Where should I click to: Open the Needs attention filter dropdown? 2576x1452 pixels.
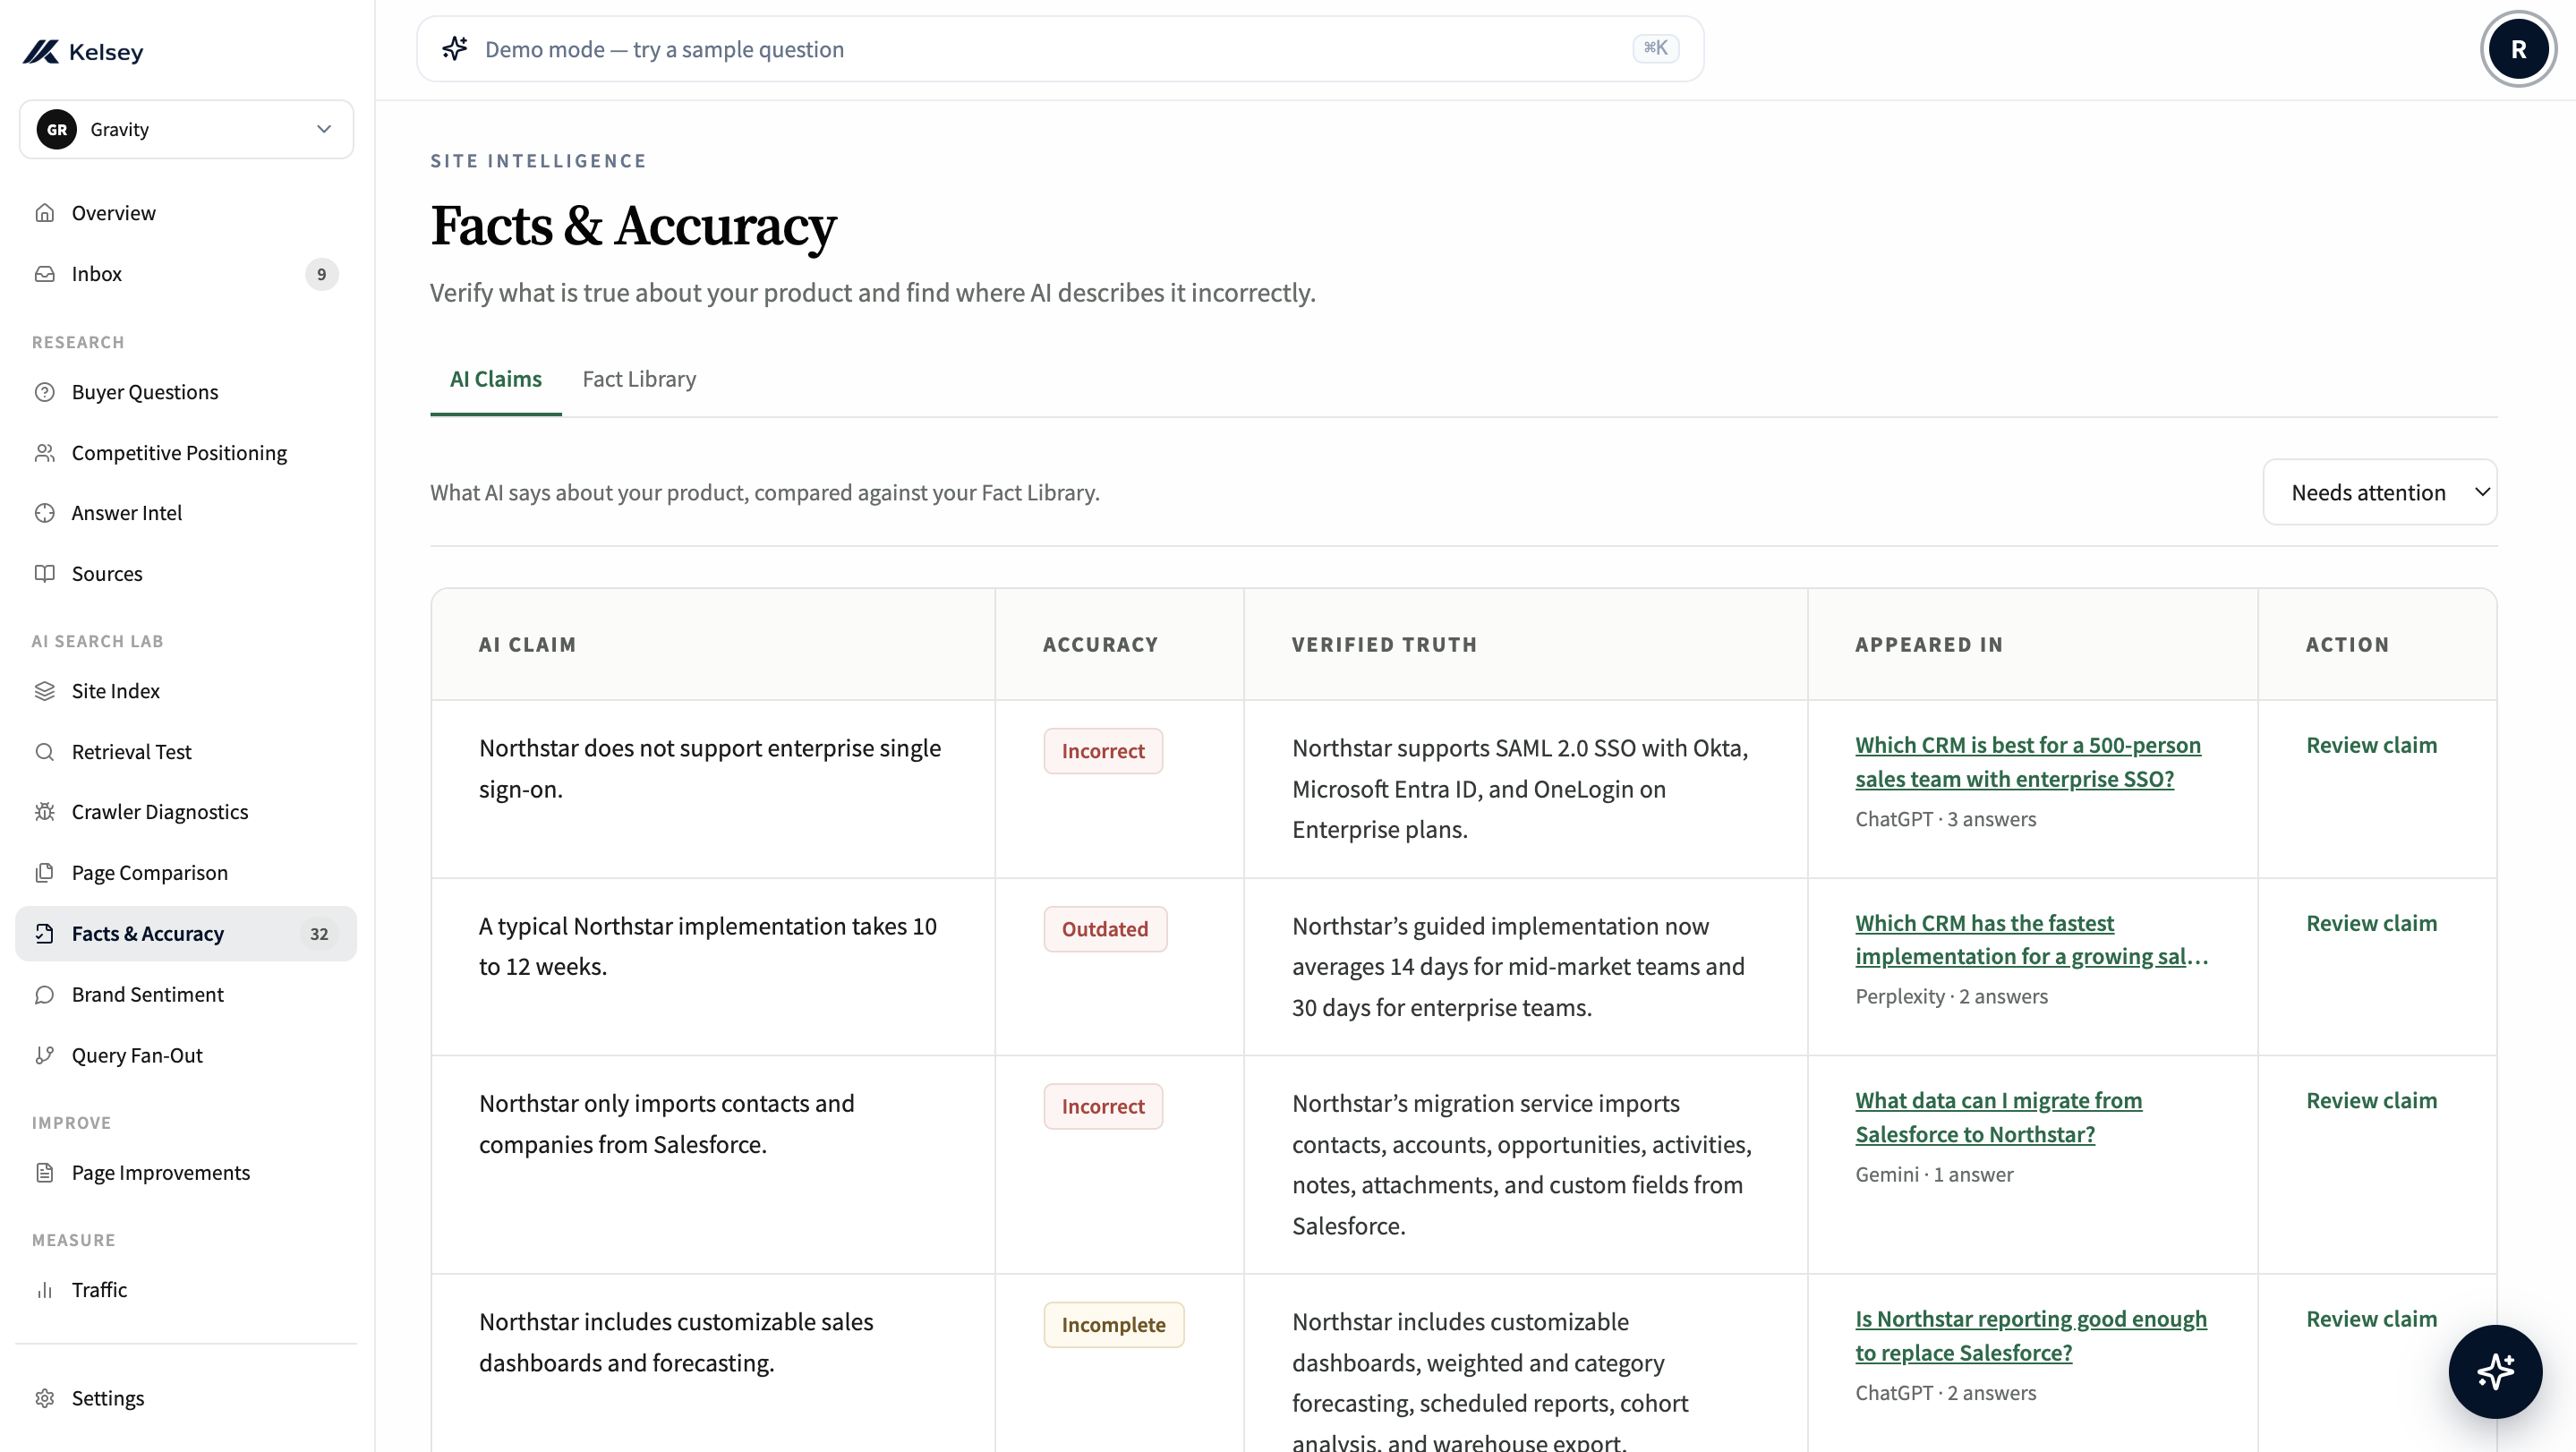[2380, 492]
